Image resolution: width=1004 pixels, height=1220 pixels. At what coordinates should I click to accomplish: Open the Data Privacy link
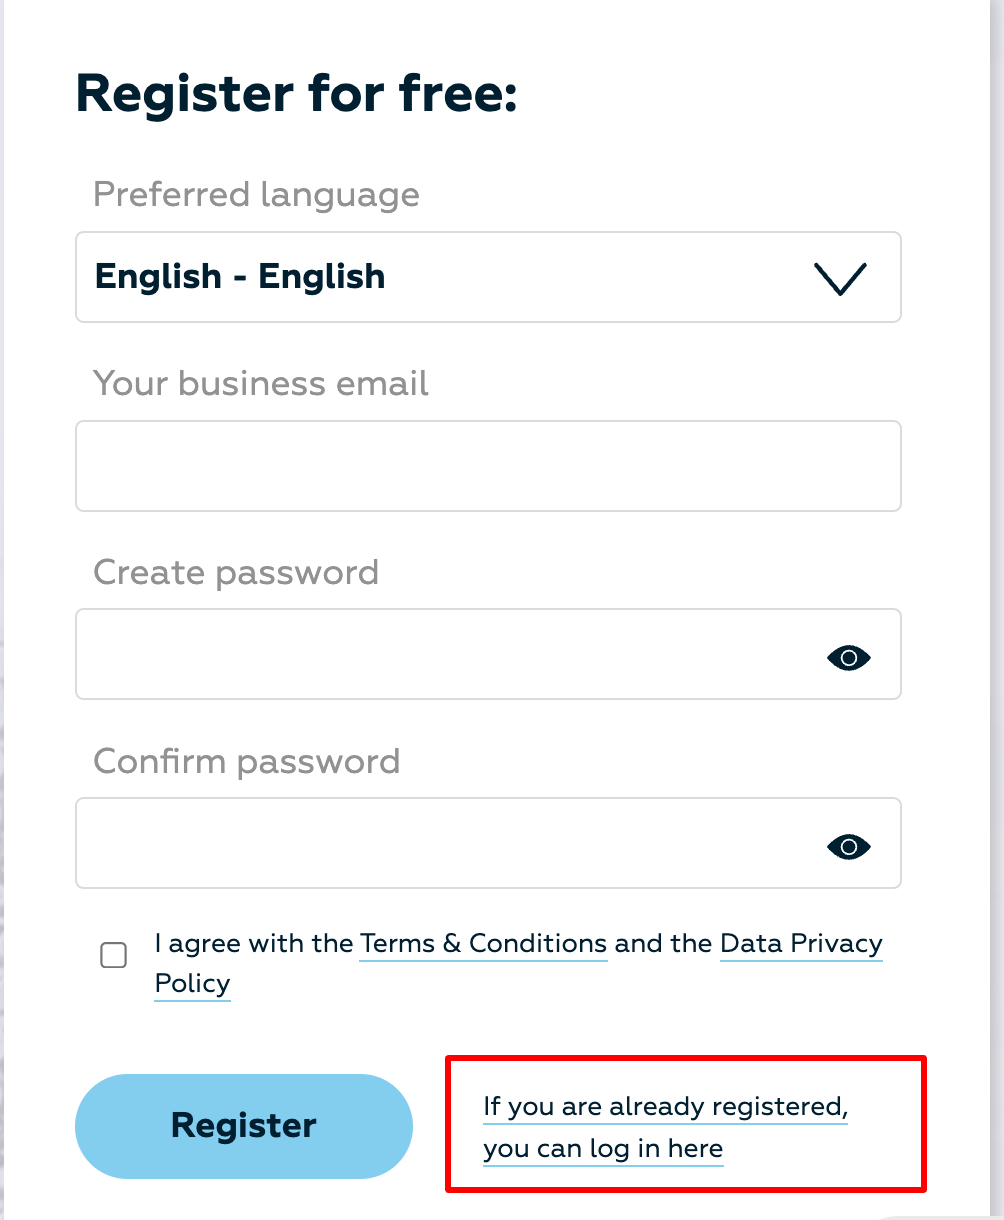coord(801,944)
